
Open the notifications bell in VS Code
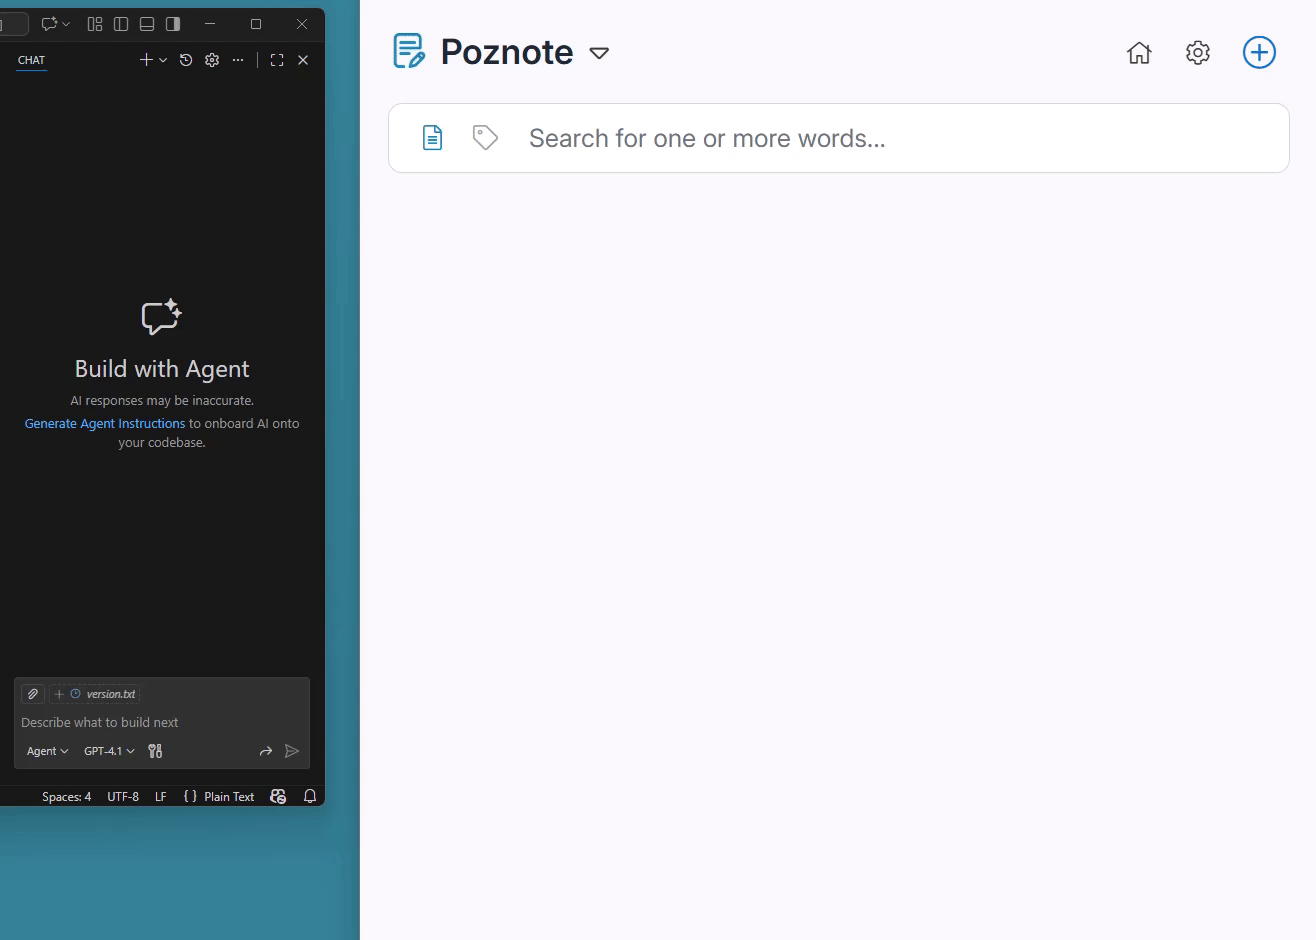[x=310, y=797]
